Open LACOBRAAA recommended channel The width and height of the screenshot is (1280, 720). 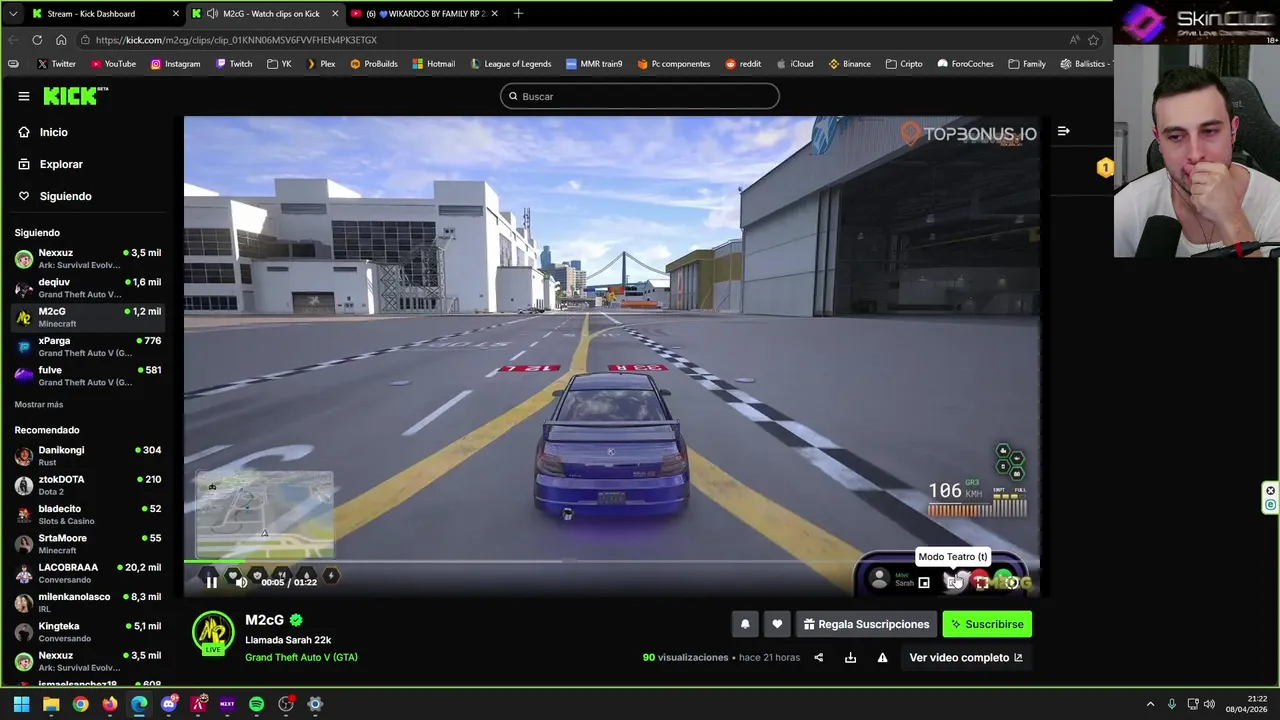point(87,573)
